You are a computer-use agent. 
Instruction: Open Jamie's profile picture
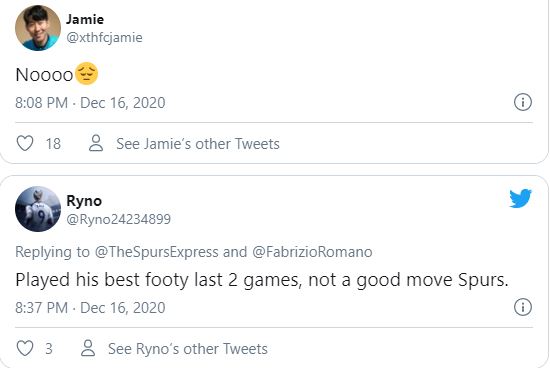pos(38,28)
